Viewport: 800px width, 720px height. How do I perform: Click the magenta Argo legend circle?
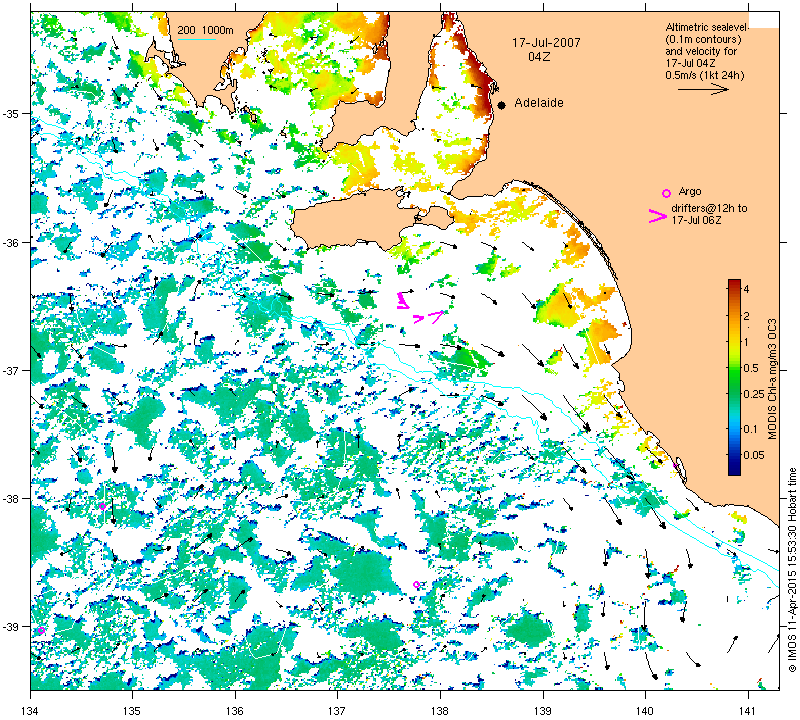tap(666, 193)
